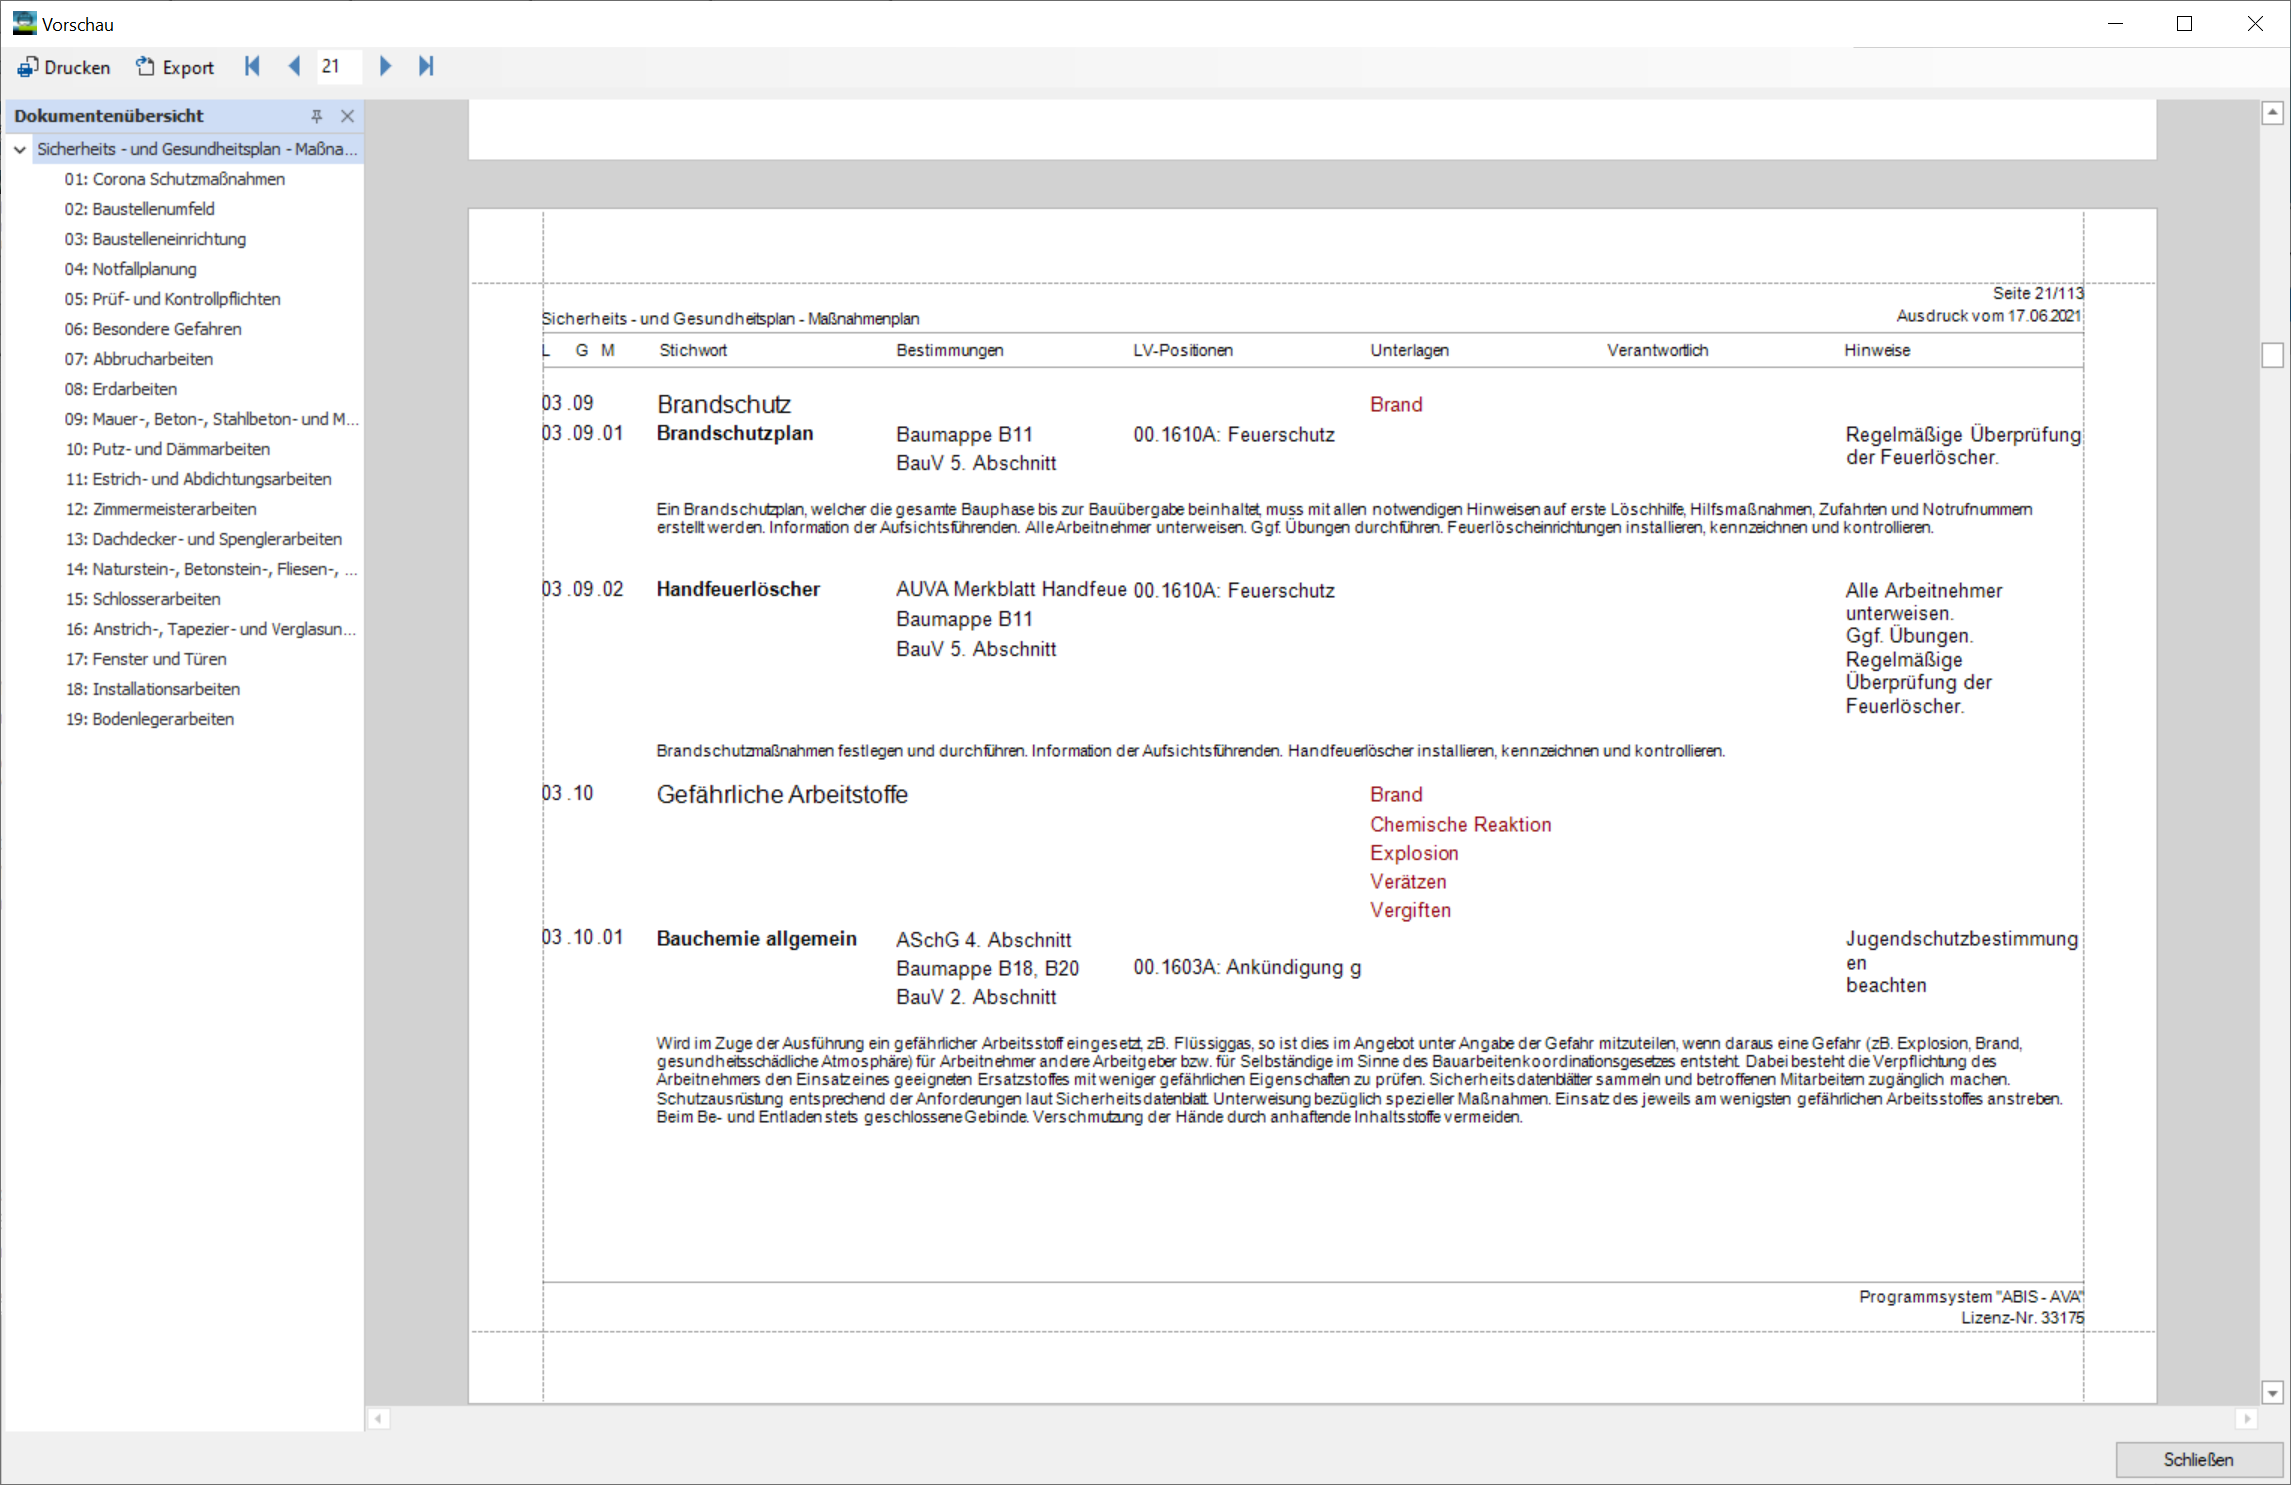Image resolution: width=2291 pixels, height=1485 pixels.
Task: Pin the Dokumentenübersicht panel
Action: point(316,116)
